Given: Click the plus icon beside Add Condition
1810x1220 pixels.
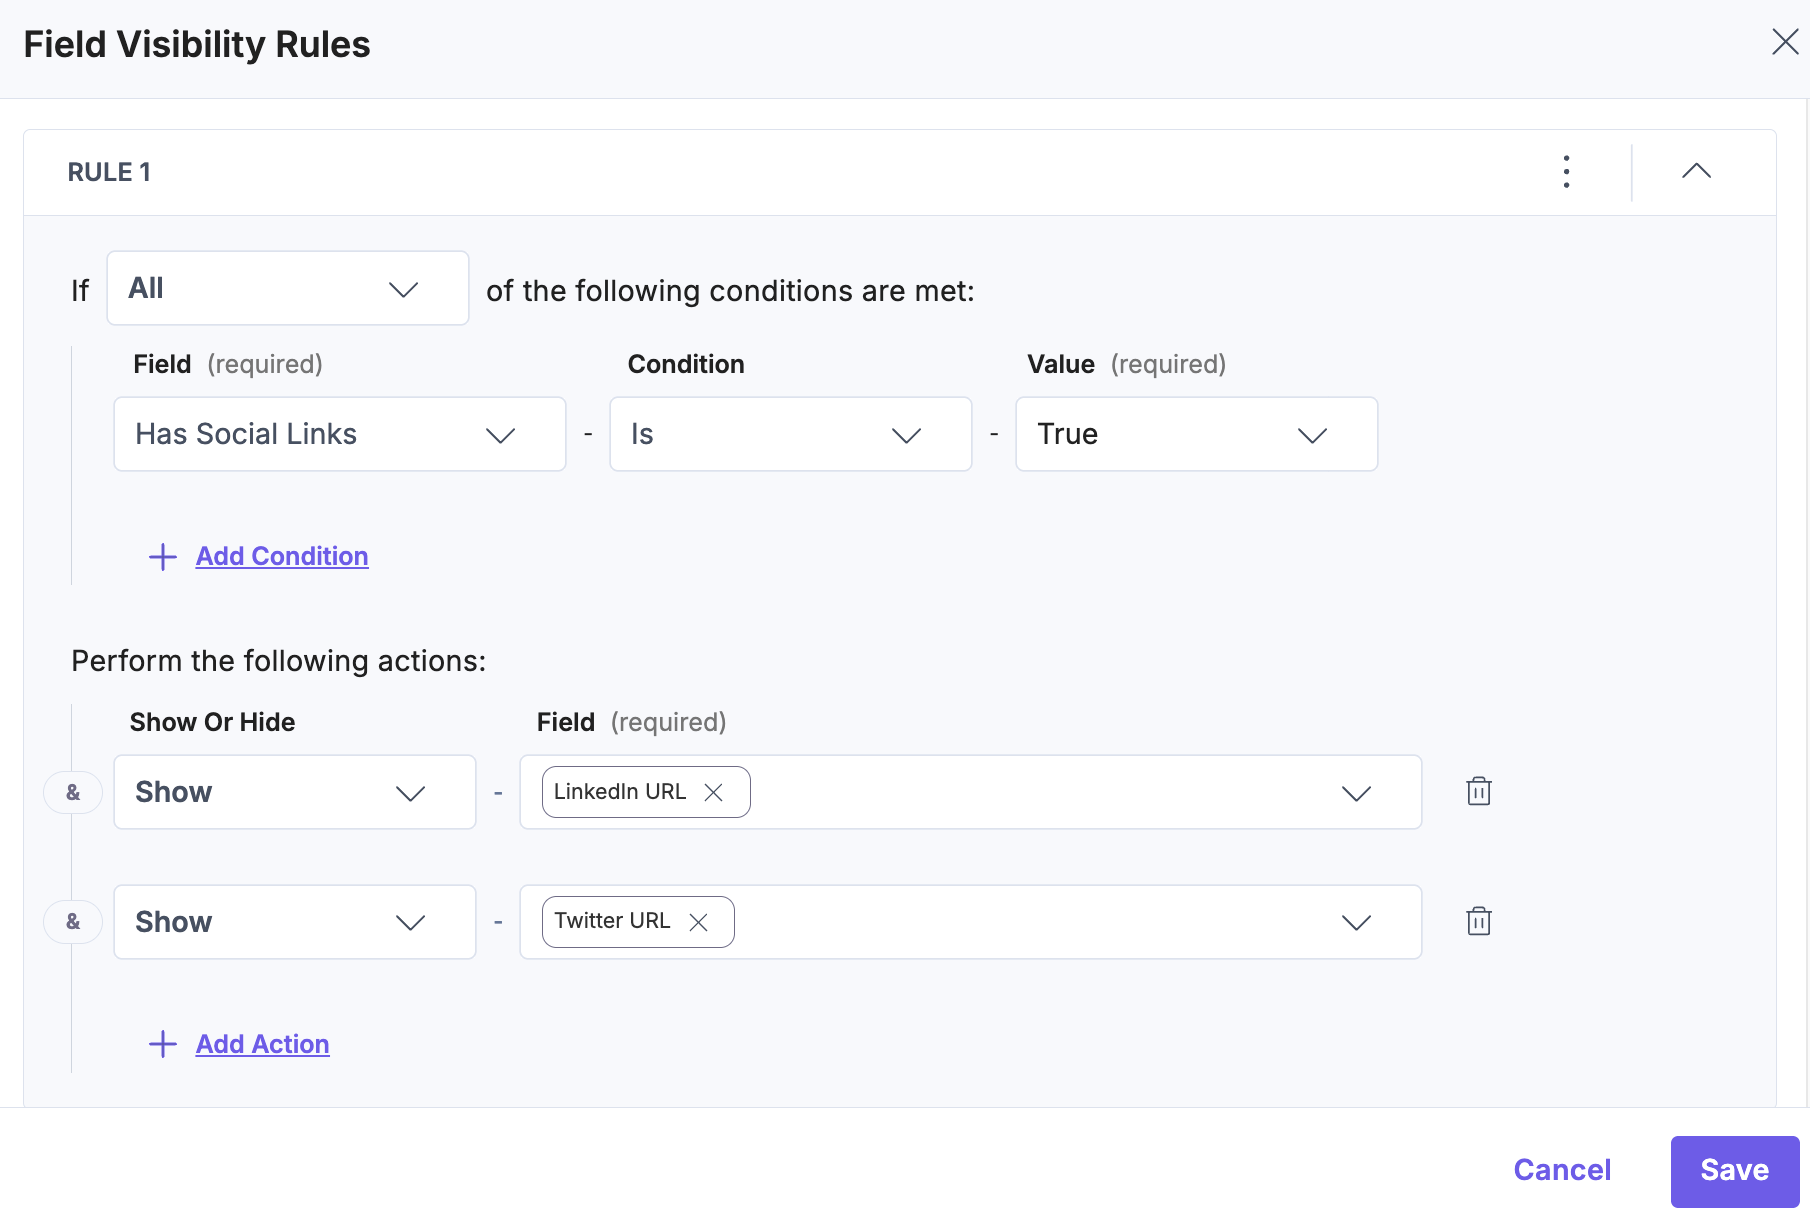Looking at the screenshot, I should pos(163,557).
